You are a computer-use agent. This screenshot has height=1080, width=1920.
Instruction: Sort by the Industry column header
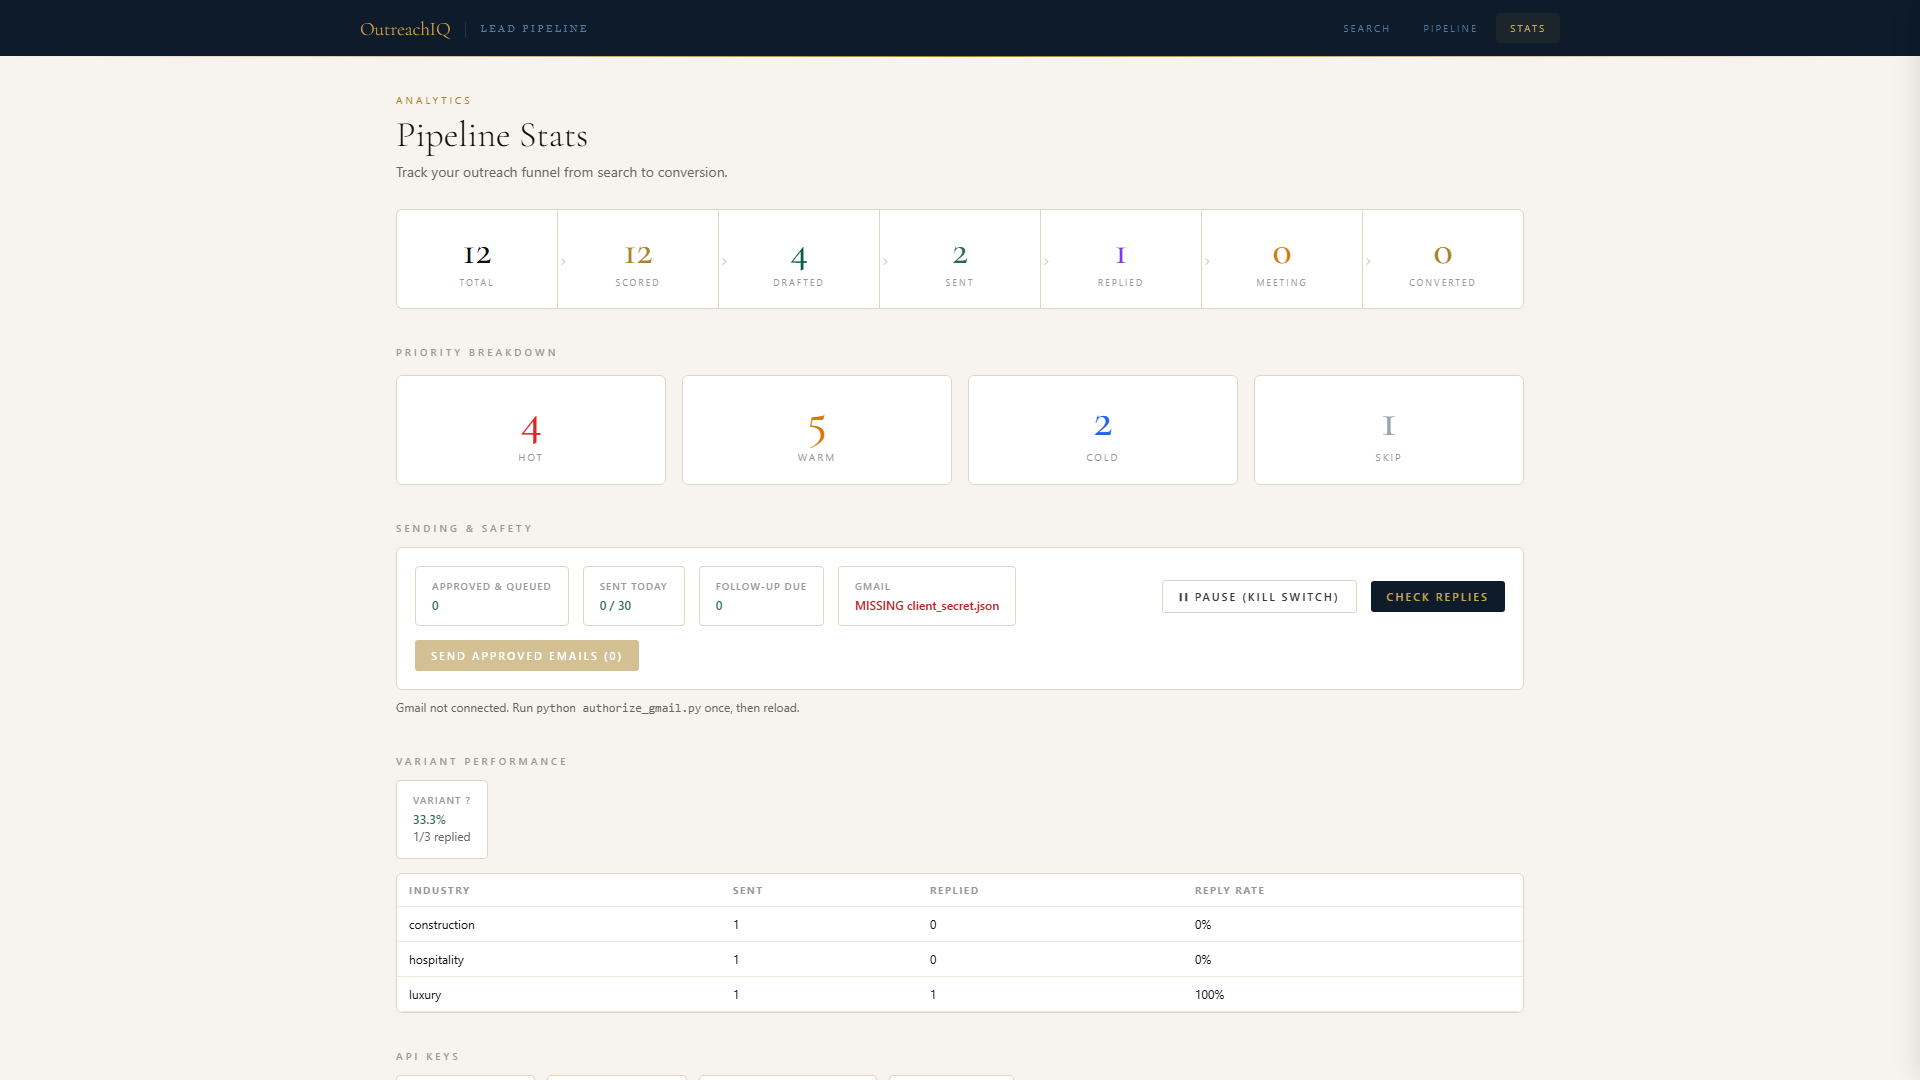click(439, 890)
